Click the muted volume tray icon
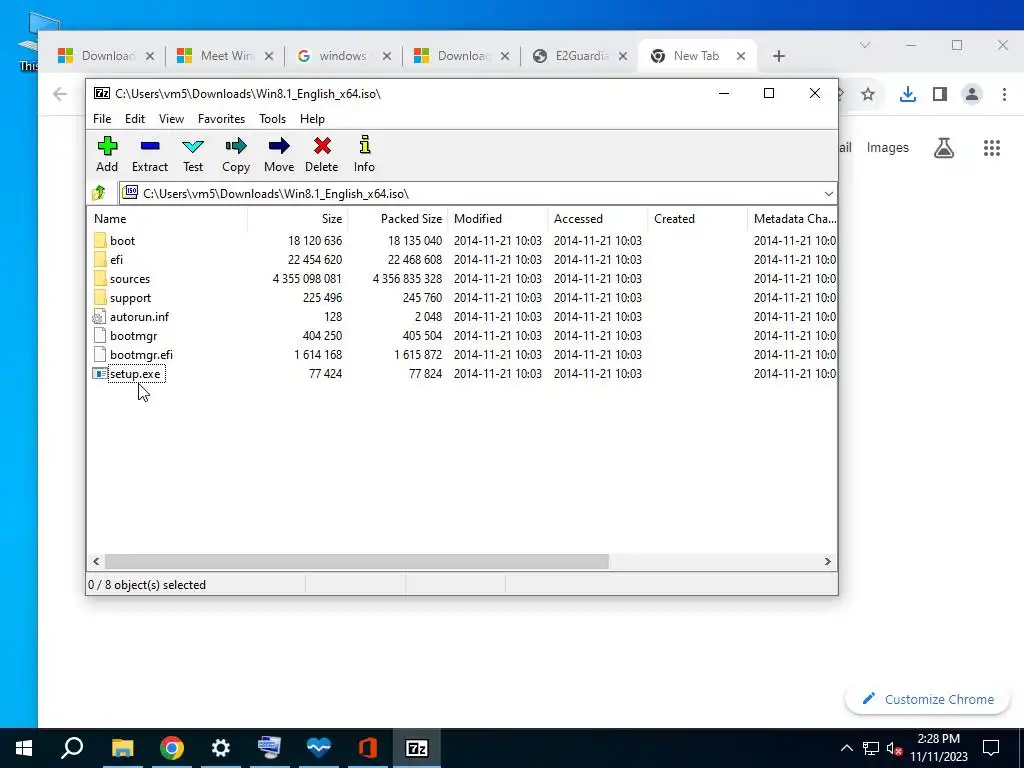The width and height of the screenshot is (1024, 768). [x=894, y=748]
